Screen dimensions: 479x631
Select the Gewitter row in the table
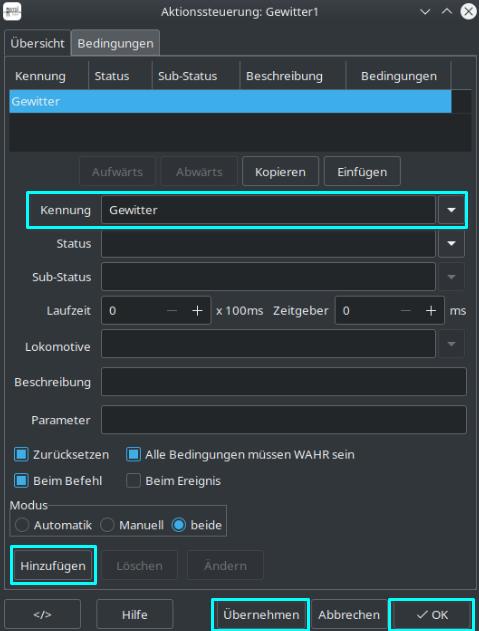click(x=230, y=101)
